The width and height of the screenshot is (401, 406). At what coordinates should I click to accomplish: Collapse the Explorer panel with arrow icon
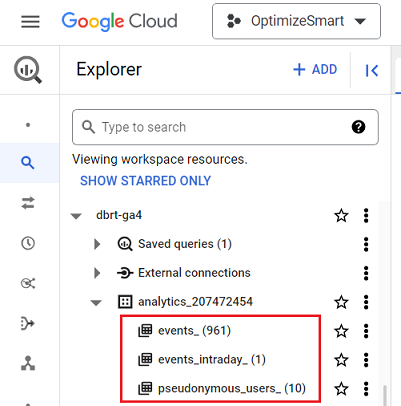[x=372, y=70]
